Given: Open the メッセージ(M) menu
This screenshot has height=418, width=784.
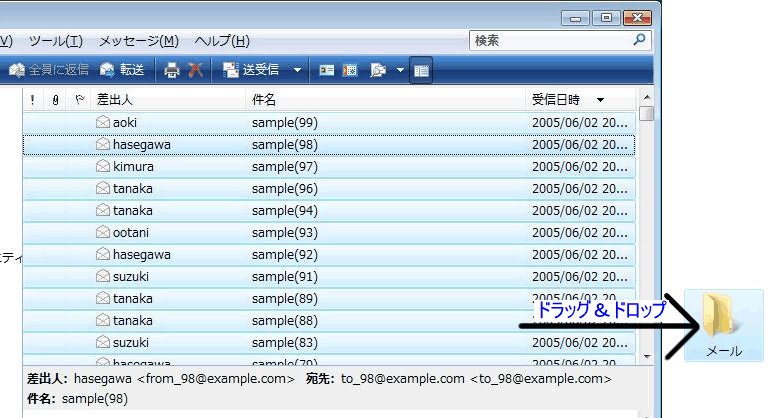Looking at the screenshot, I should [x=138, y=41].
